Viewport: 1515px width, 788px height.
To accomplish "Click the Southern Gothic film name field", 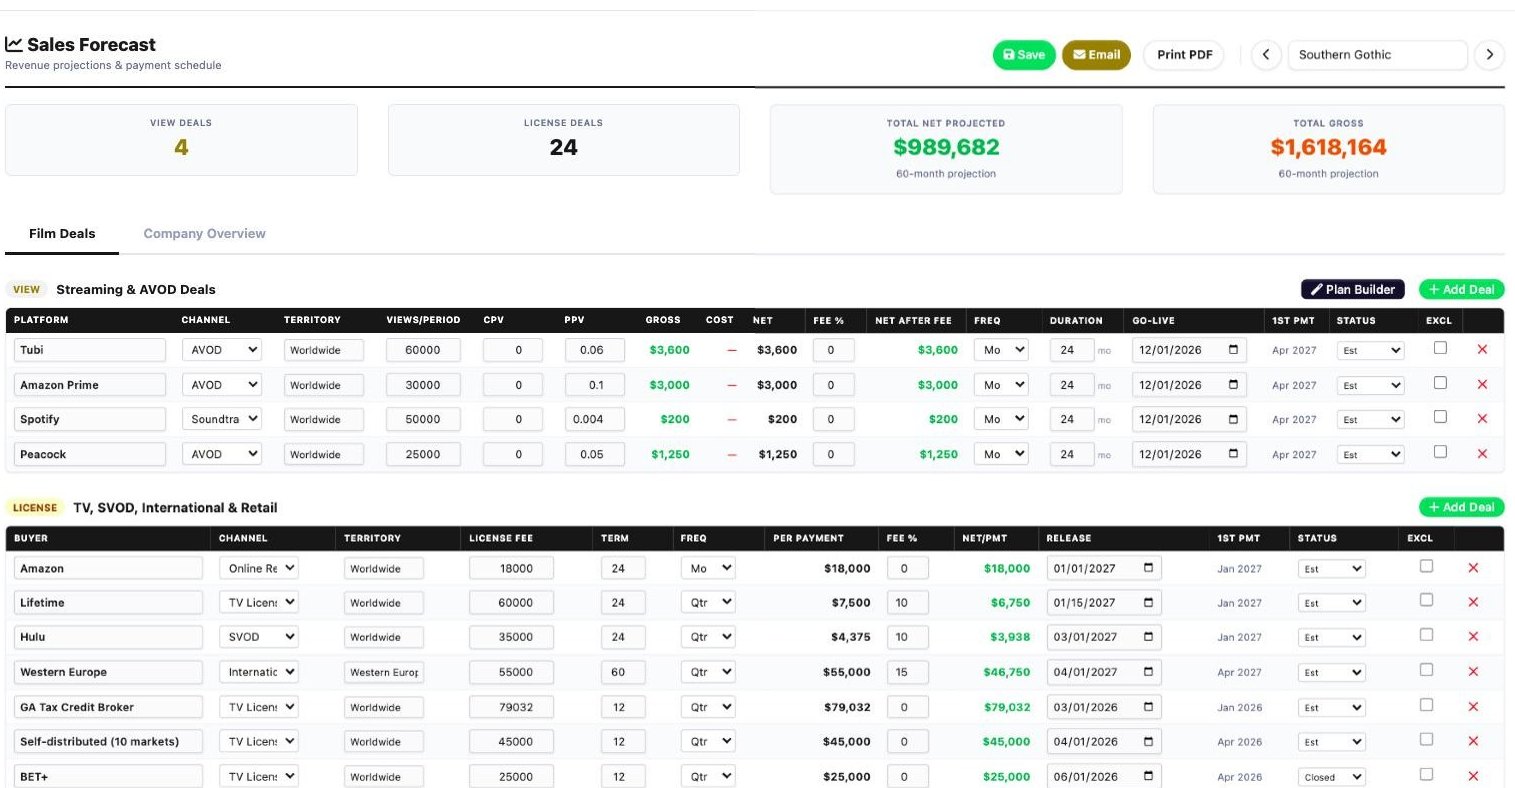I will pos(1377,55).
